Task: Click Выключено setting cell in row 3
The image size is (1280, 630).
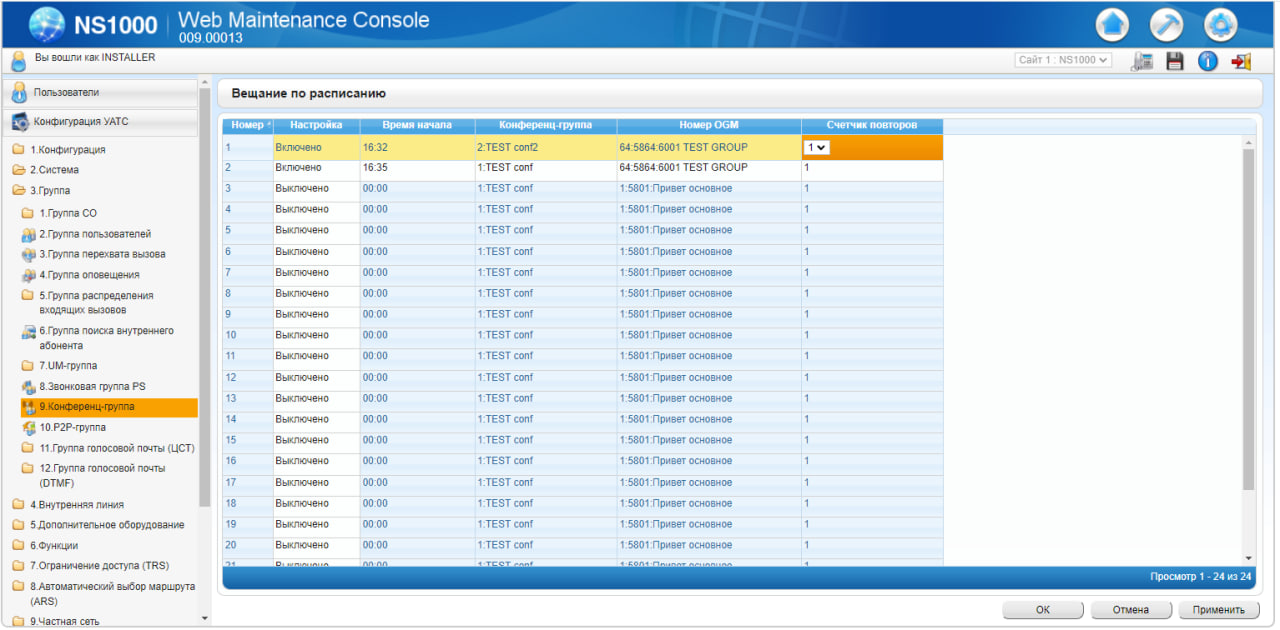Action: click(316, 189)
